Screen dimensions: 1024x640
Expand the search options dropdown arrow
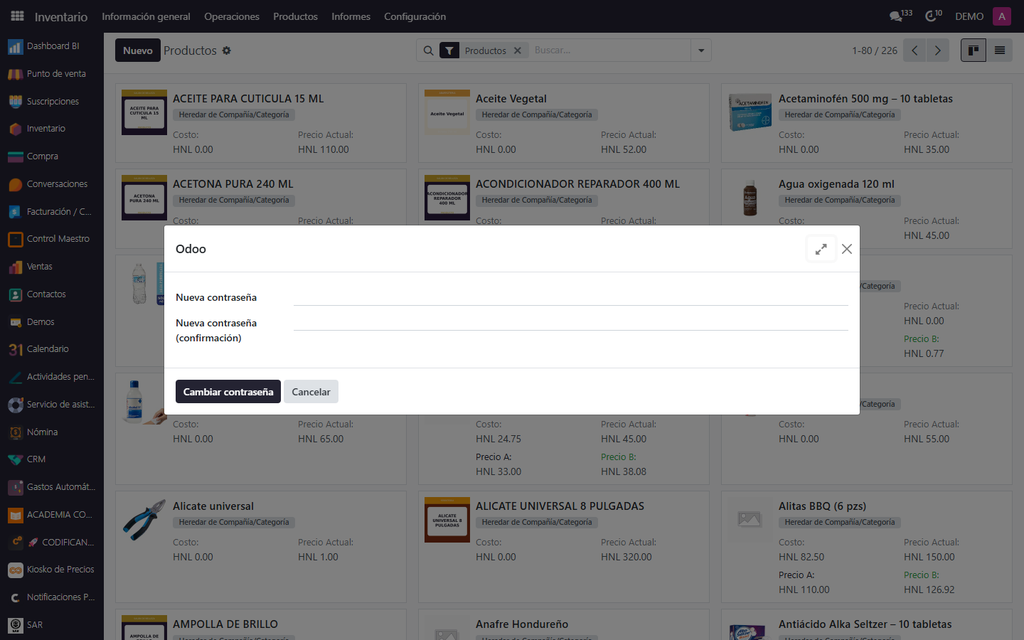coord(701,50)
